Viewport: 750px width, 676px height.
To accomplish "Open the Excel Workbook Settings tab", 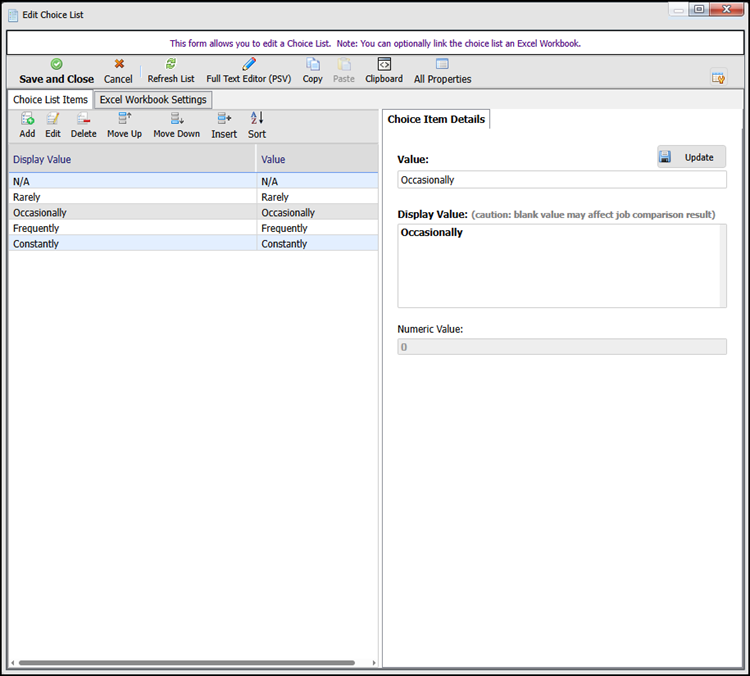I will point(153,100).
